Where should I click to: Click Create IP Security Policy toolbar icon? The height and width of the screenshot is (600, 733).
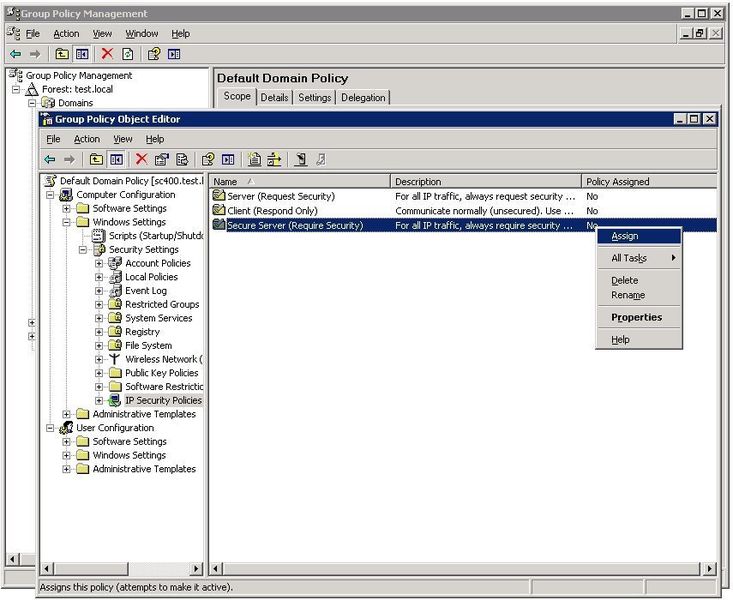pyautogui.click(x=254, y=160)
